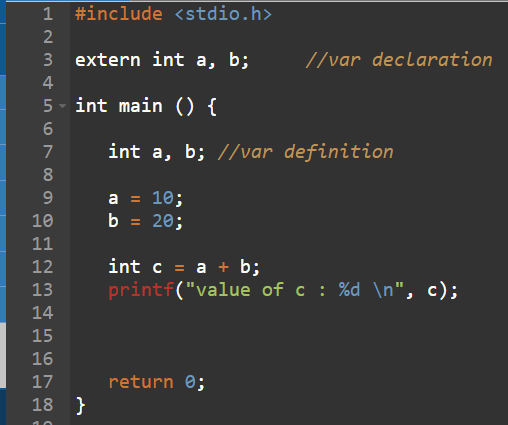Click the #include directive text
This screenshot has width=508, height=425.
click(119, 14)
